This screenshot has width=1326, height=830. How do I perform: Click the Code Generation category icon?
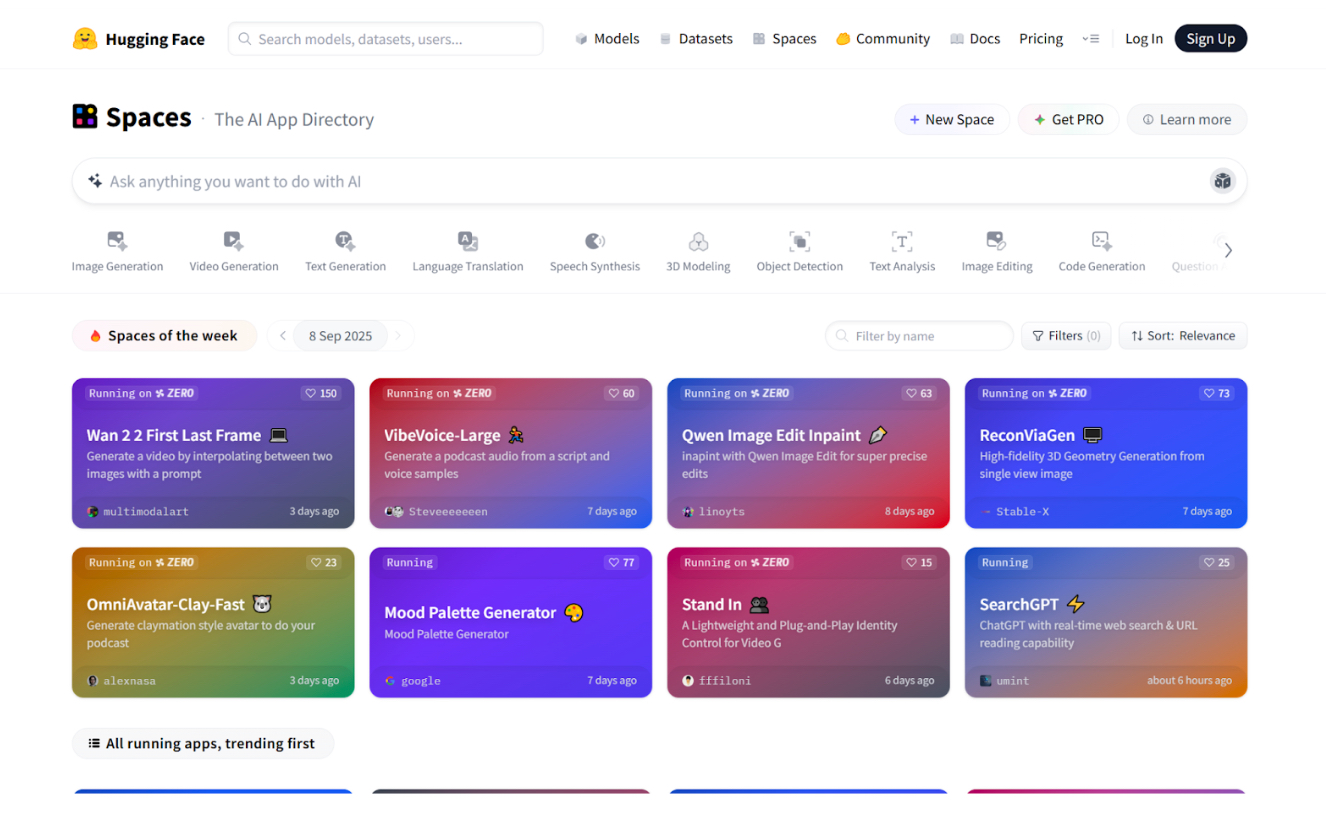pos(1101,241)
